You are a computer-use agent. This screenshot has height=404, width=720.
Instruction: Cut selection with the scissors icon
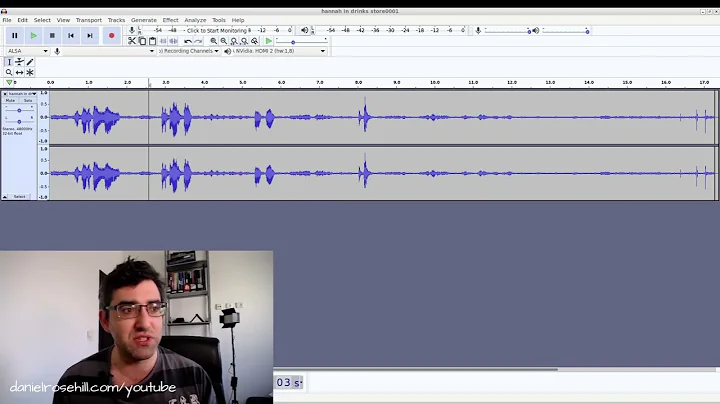[132, 41]
